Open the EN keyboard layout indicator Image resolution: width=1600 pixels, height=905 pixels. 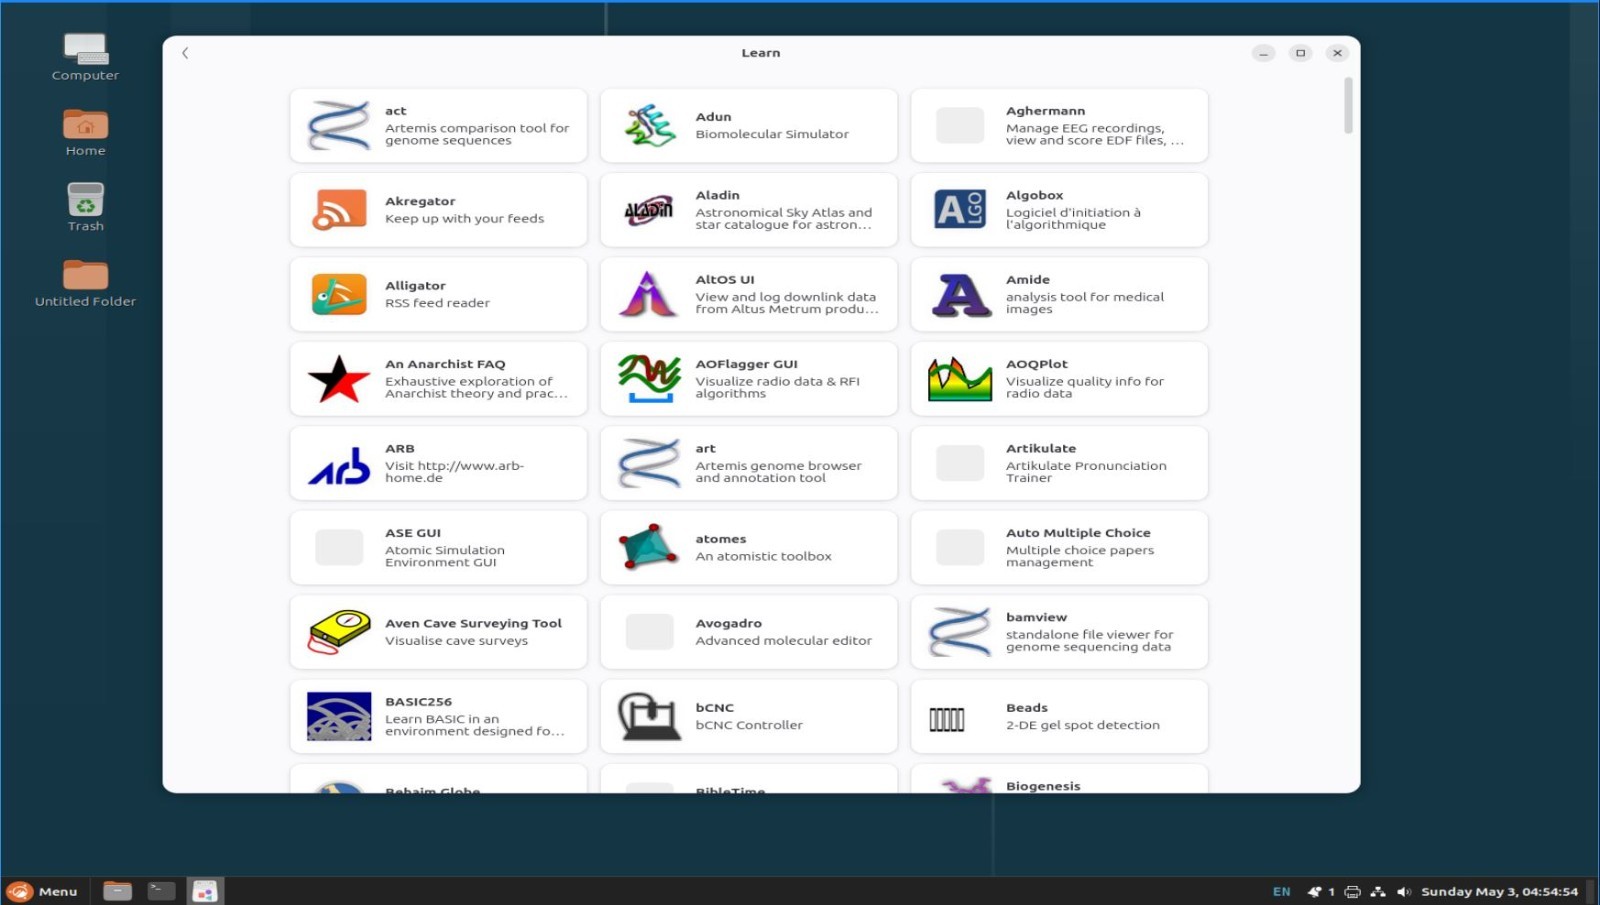pos(1282,892)
